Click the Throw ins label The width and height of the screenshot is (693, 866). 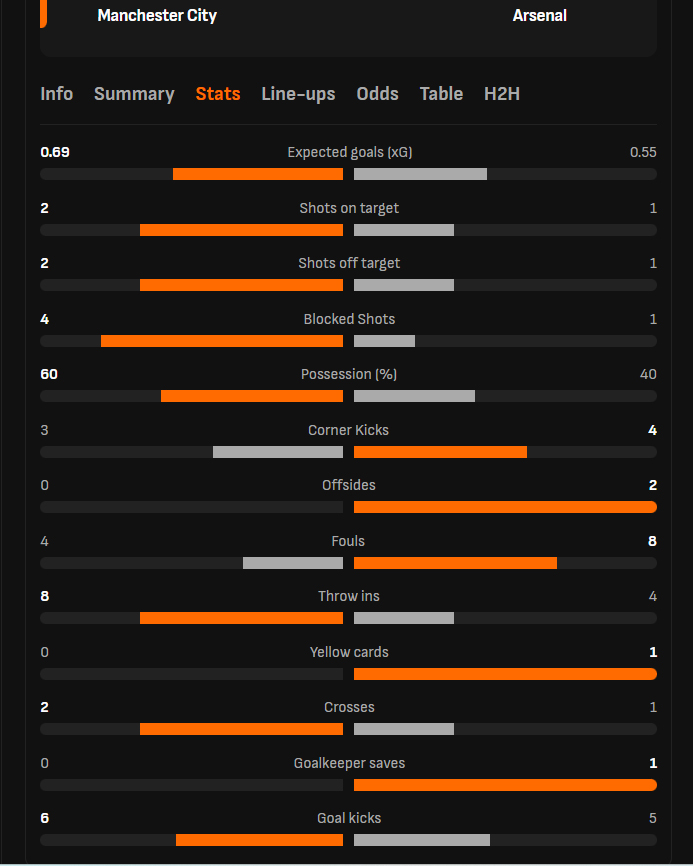pyautogui.click(x=349, y=596)
